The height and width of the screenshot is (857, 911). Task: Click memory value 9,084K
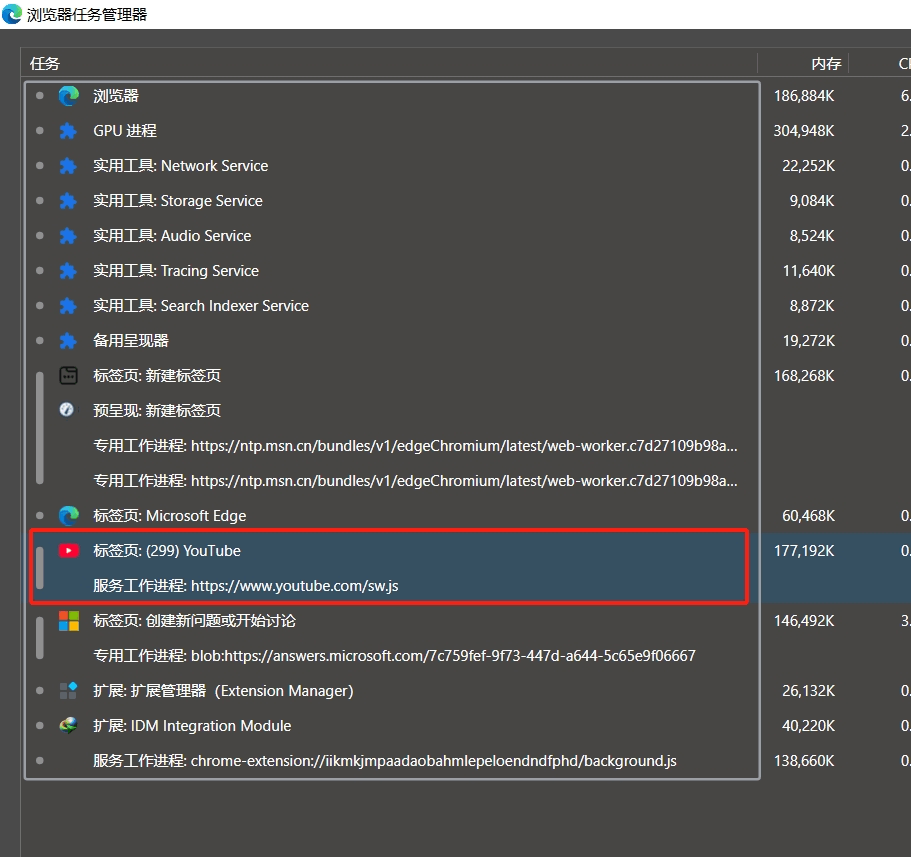(812, 201)
